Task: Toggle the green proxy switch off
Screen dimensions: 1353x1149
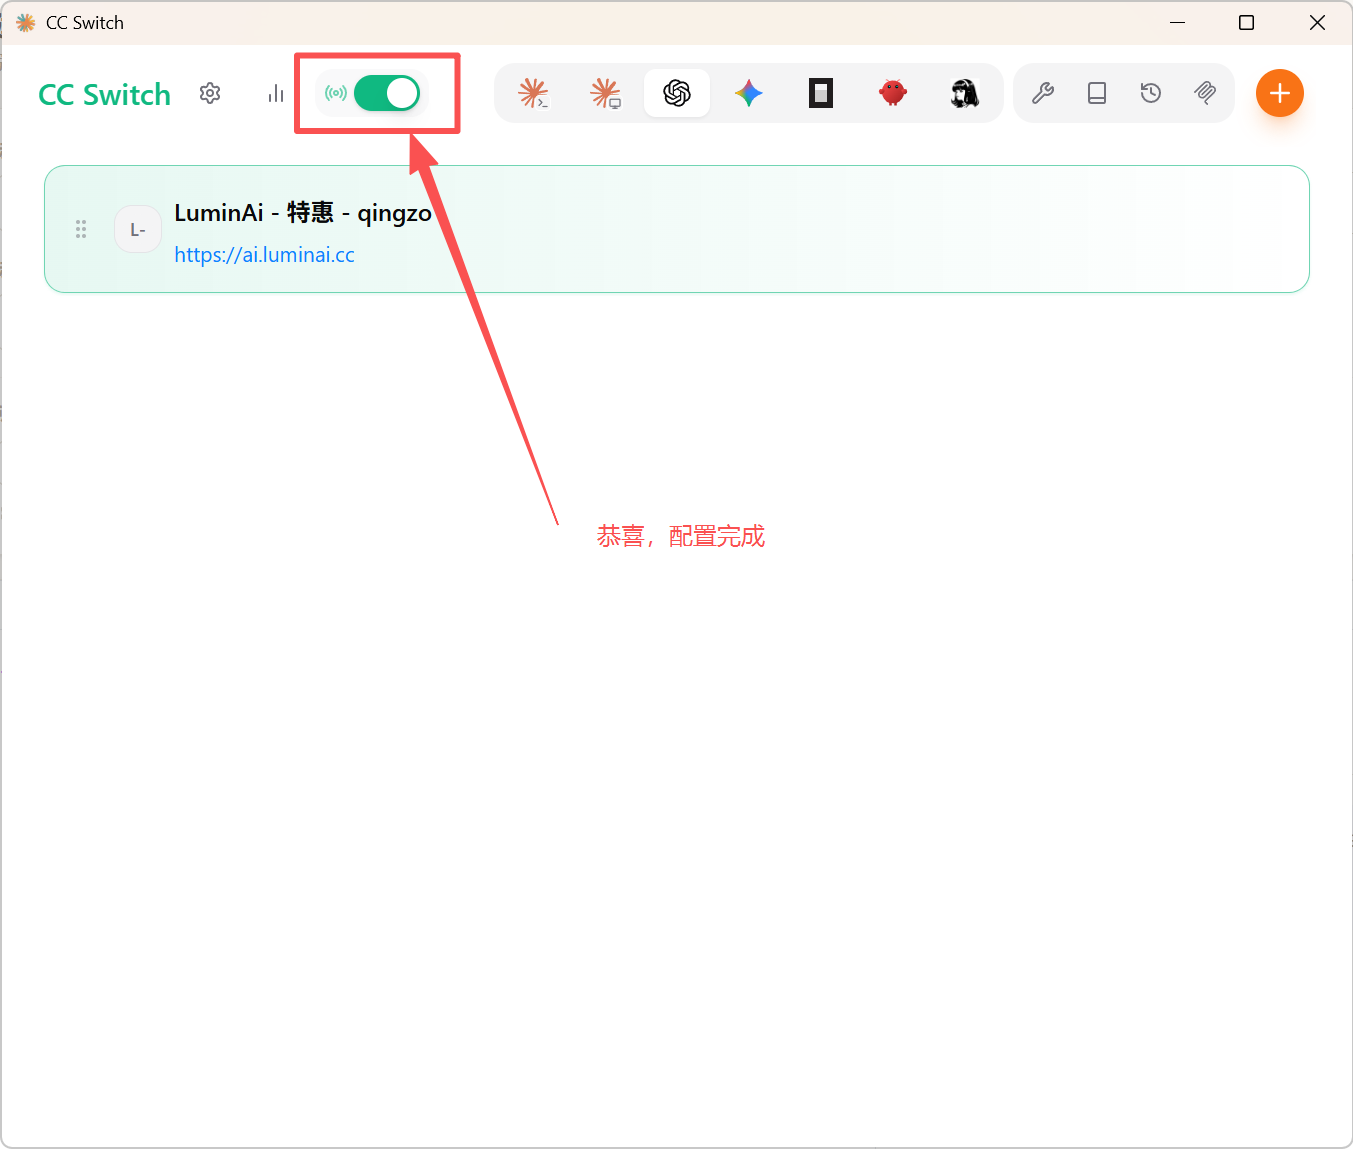Action: (x=387, y=93)
